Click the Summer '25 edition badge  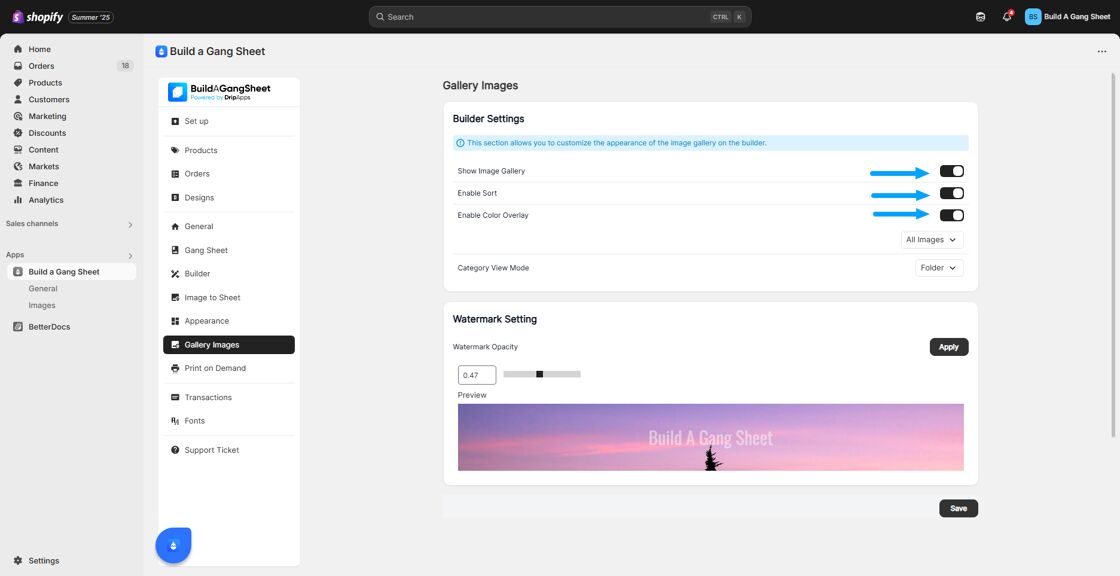pos(91,16)
